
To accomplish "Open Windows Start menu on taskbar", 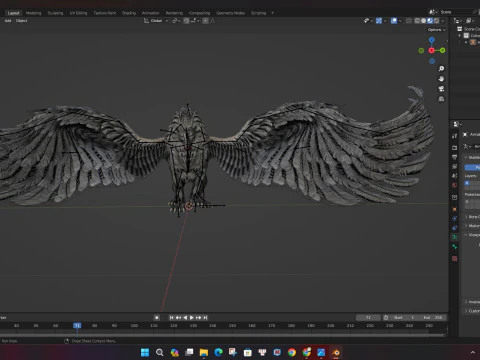I will click(145, 352).
